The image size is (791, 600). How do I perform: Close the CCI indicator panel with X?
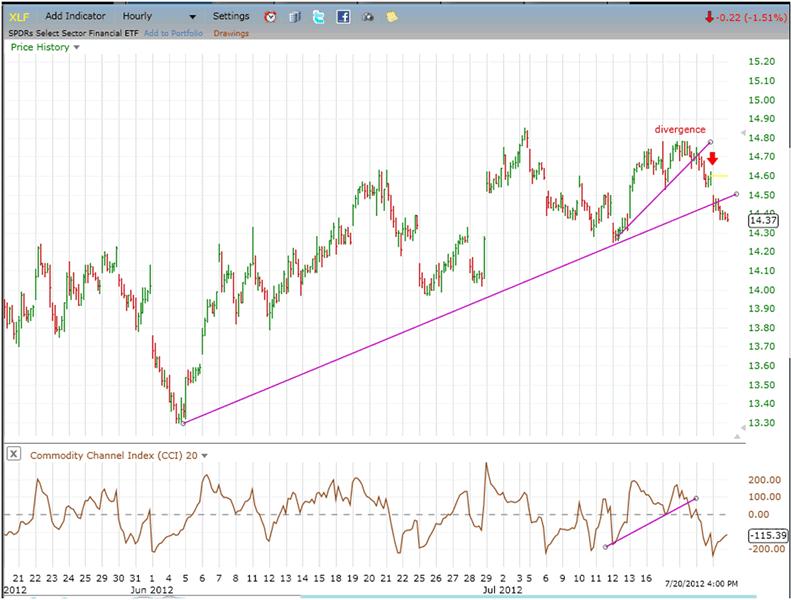pos(14,454)
